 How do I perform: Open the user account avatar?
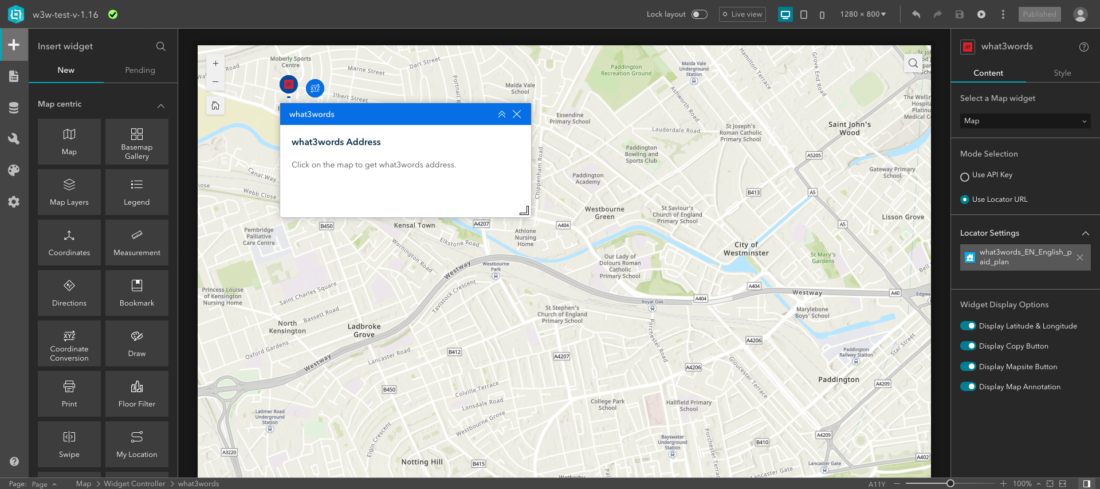pos(1080,14)
